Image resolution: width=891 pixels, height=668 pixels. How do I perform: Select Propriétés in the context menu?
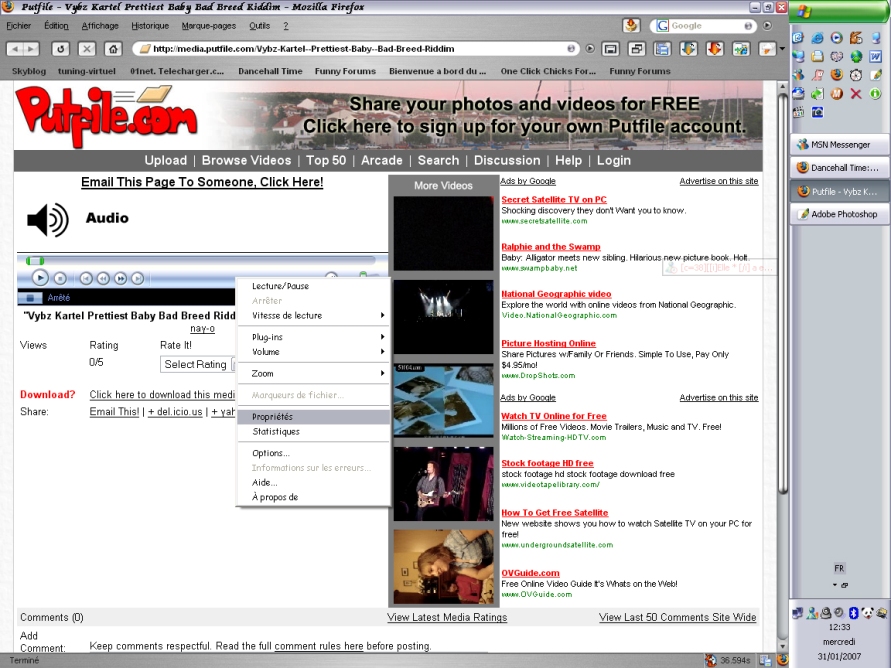pyautogui.click(x=313, y=416)
